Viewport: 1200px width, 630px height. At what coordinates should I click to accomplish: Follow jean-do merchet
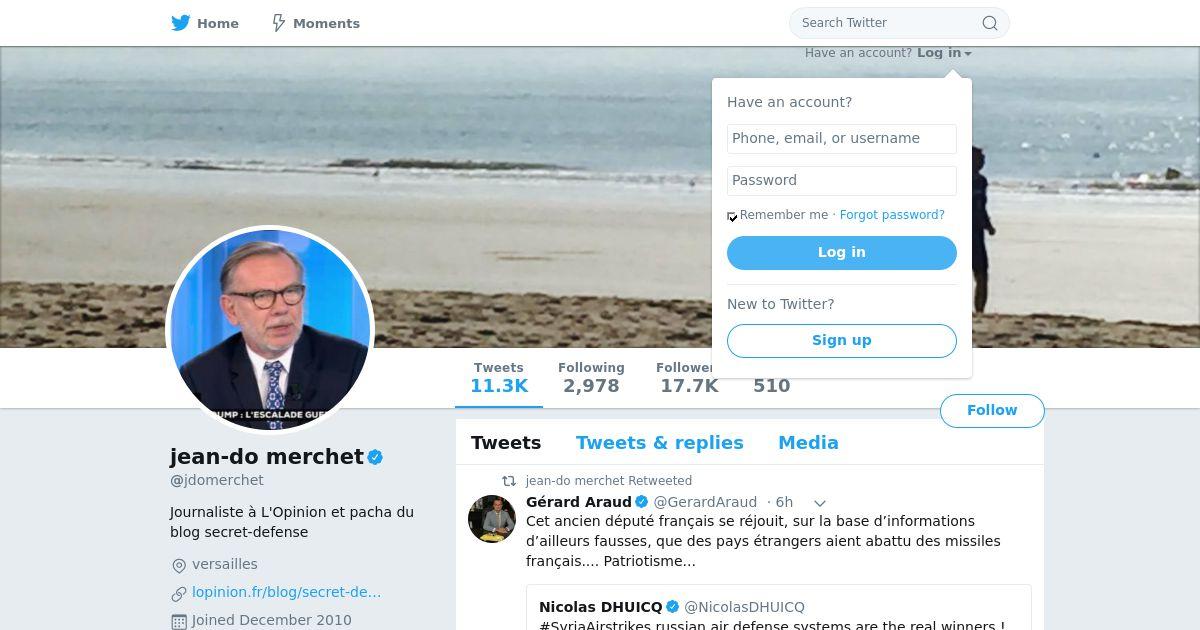point(992,411)
